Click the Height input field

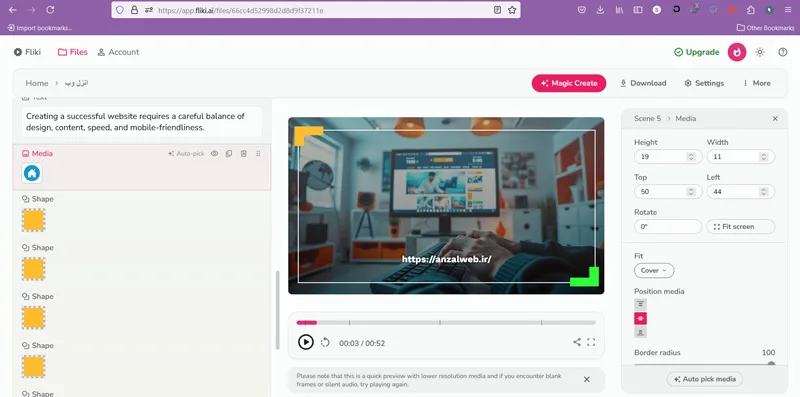point(668,157)
